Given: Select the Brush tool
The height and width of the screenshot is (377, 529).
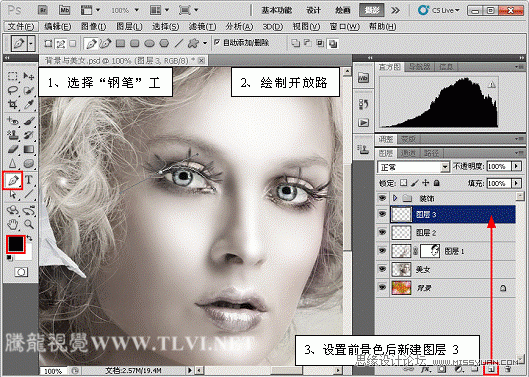Looking at the screenshot, I should click(29, 121).
